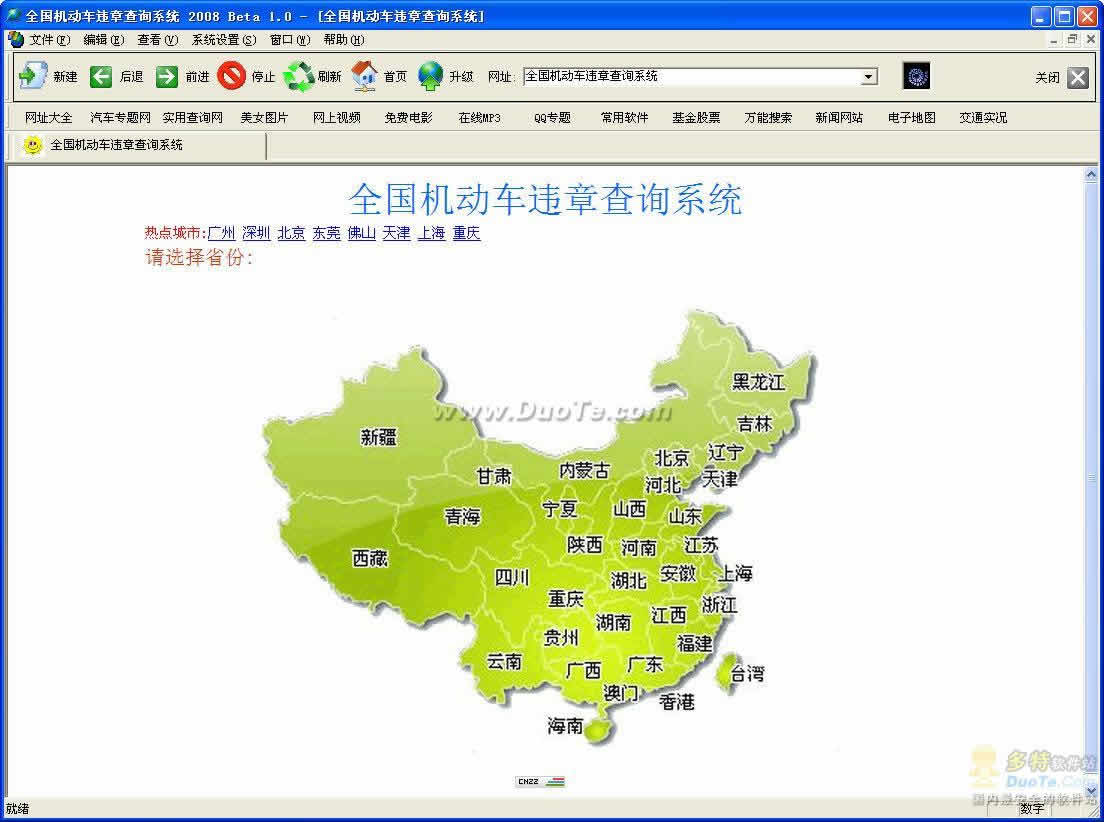Screen dimensions: 1104x822
Task: Click the app icon in the menu bar
Action: point(16,39)
